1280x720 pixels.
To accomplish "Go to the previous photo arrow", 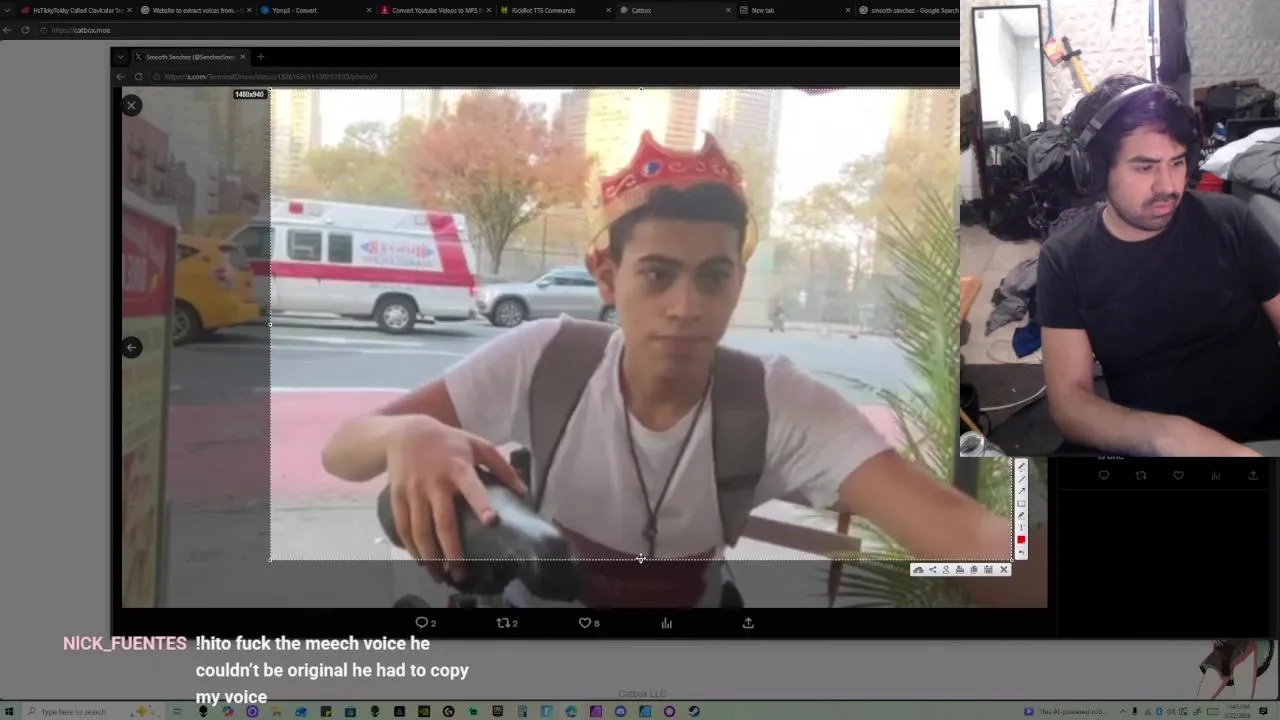I will [131, 347].
